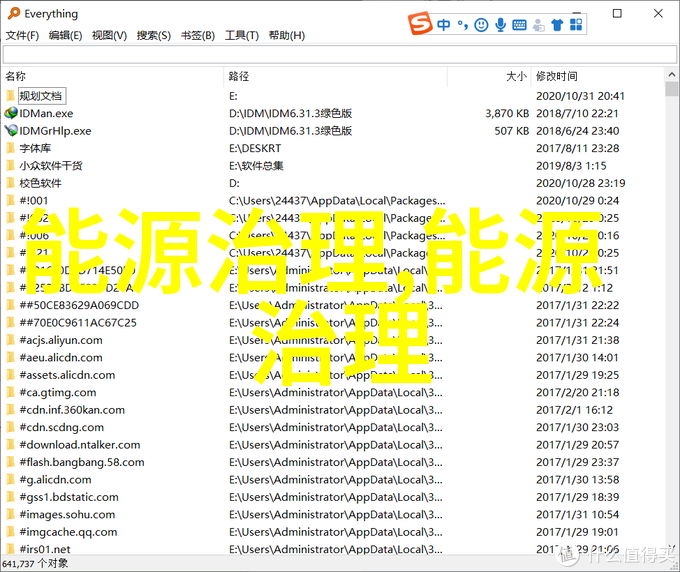Open Sogou toolbox grid icon
Viewport: 680px width, 572px height.
[x=576, y=25]
